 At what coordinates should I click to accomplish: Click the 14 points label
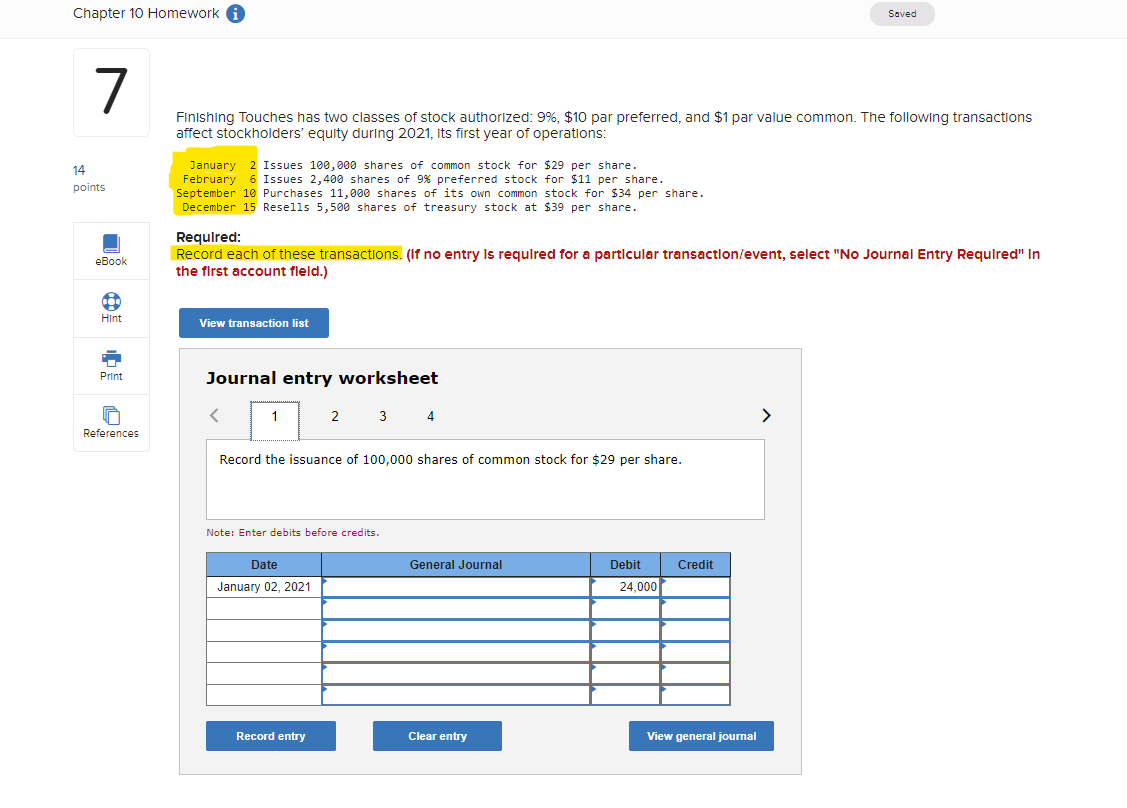tap(88, 178)
